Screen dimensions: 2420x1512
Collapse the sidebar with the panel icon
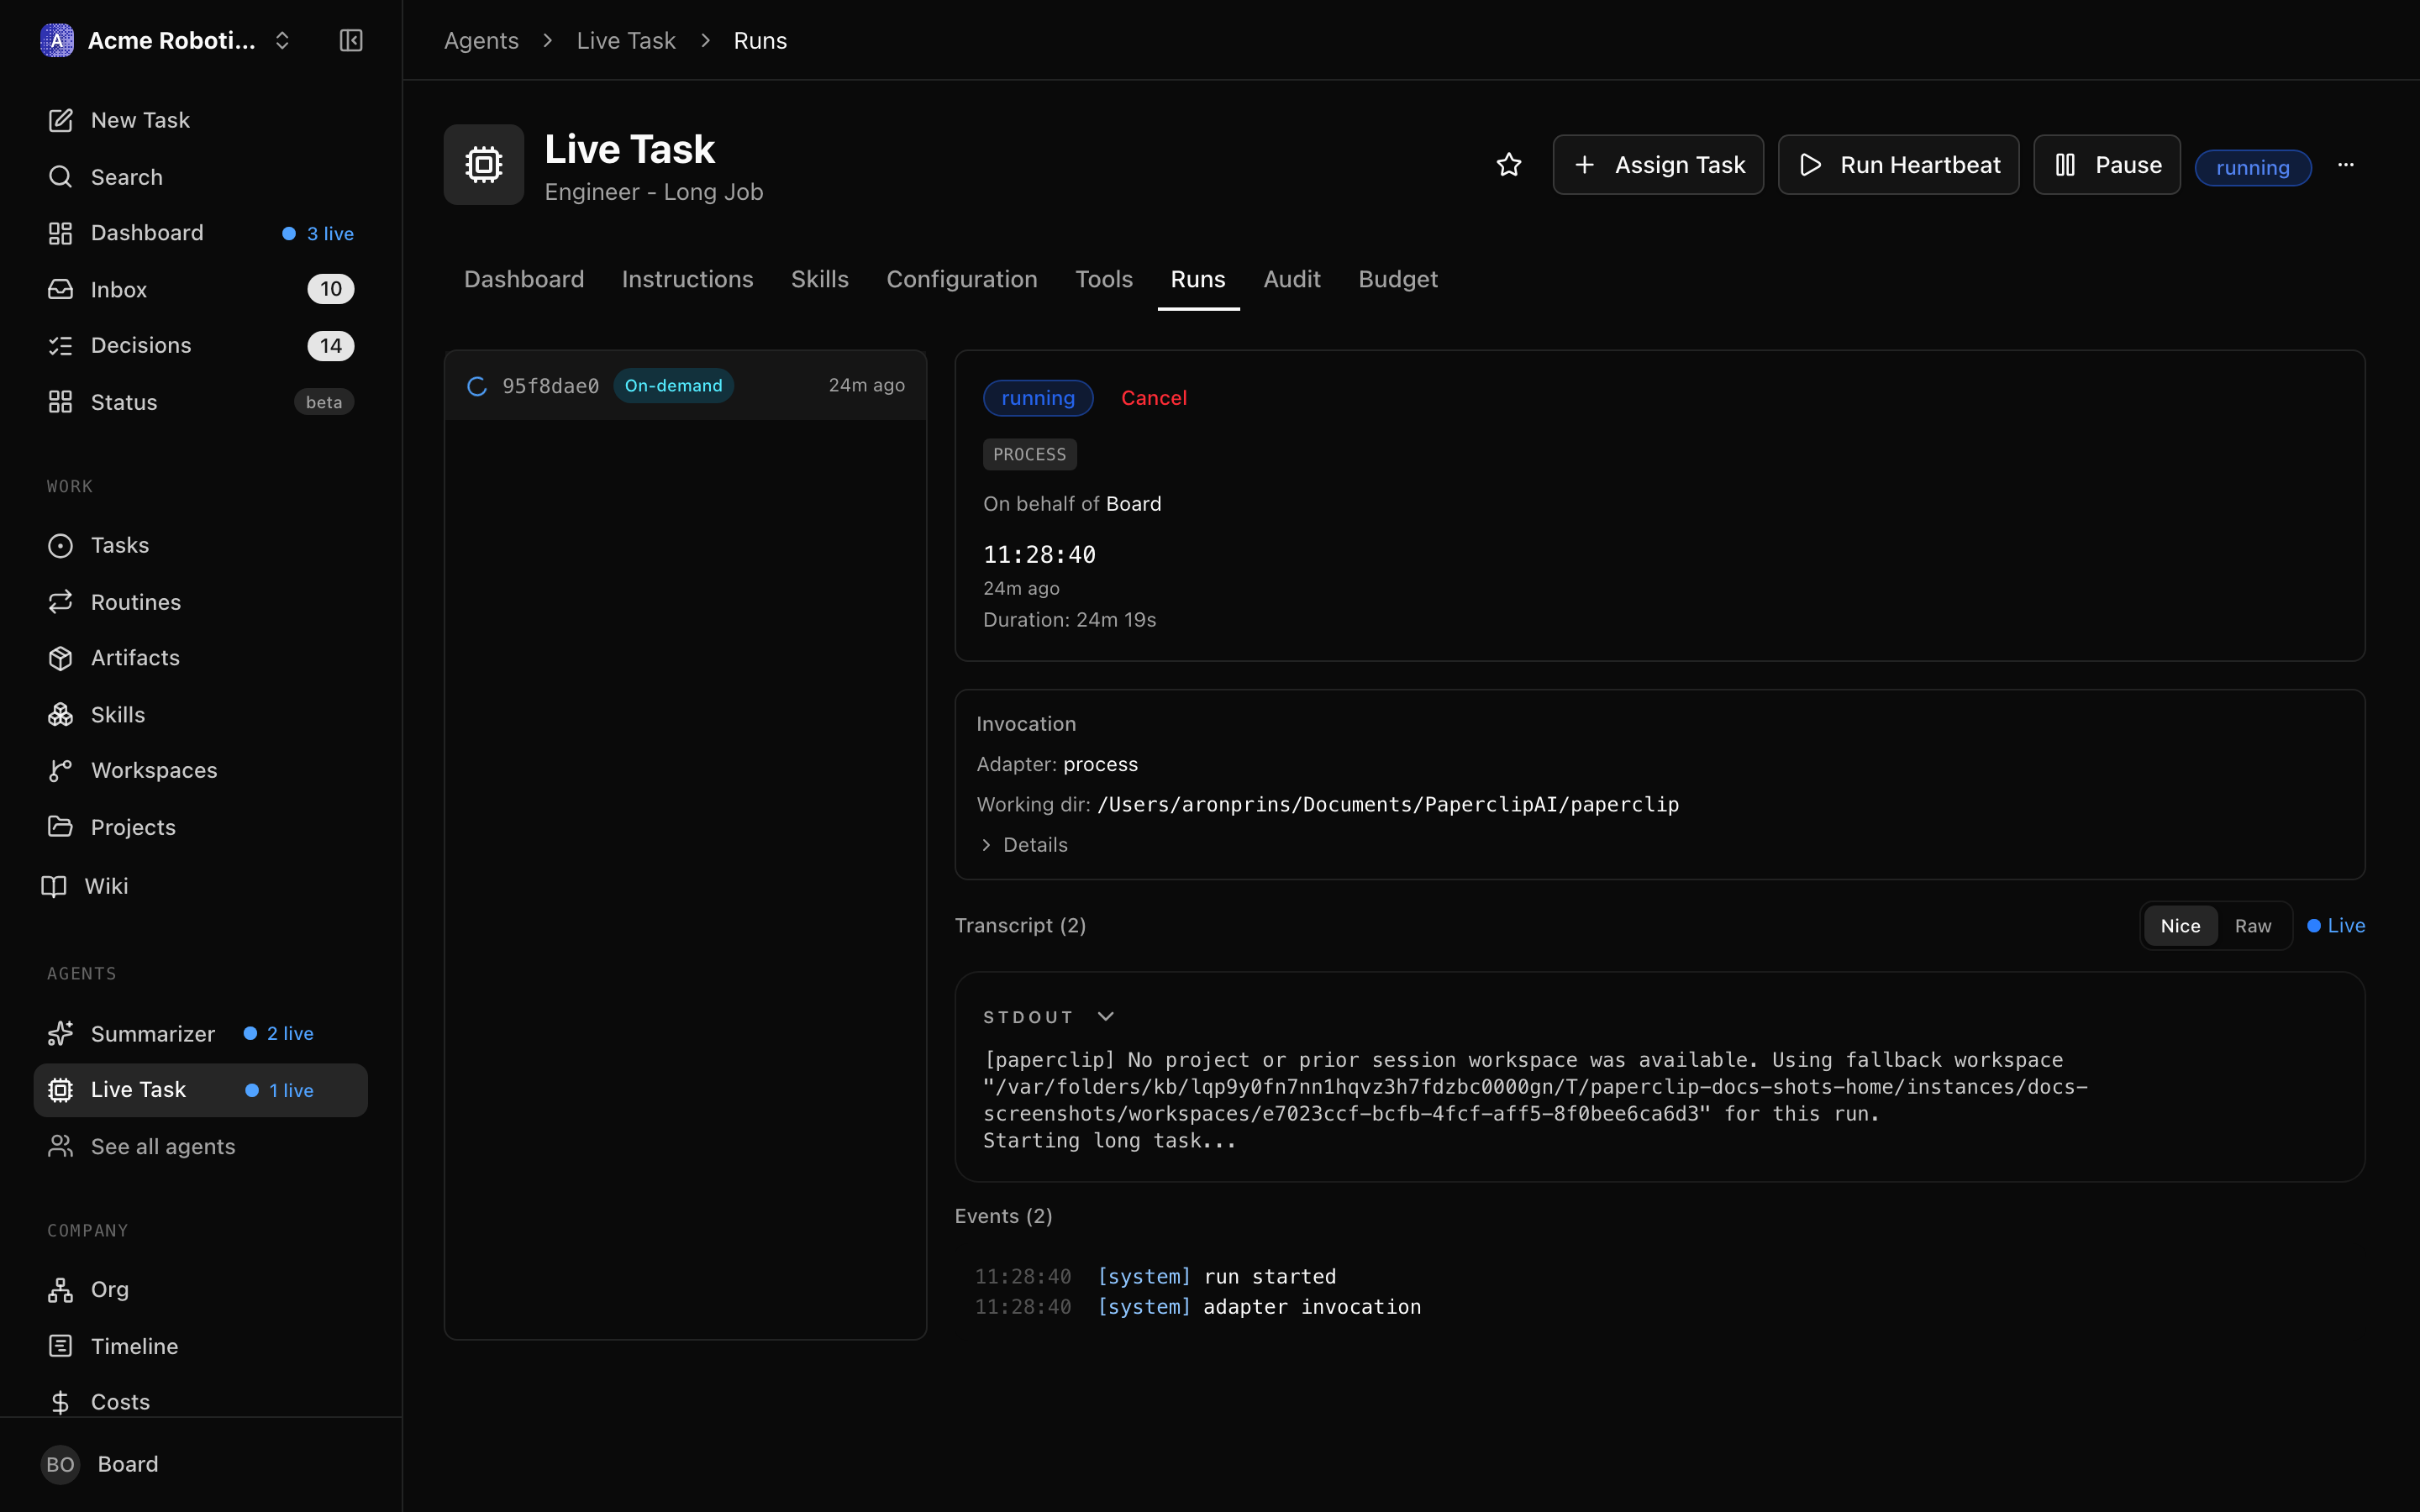pyautogui.click(x=351, y=40)
